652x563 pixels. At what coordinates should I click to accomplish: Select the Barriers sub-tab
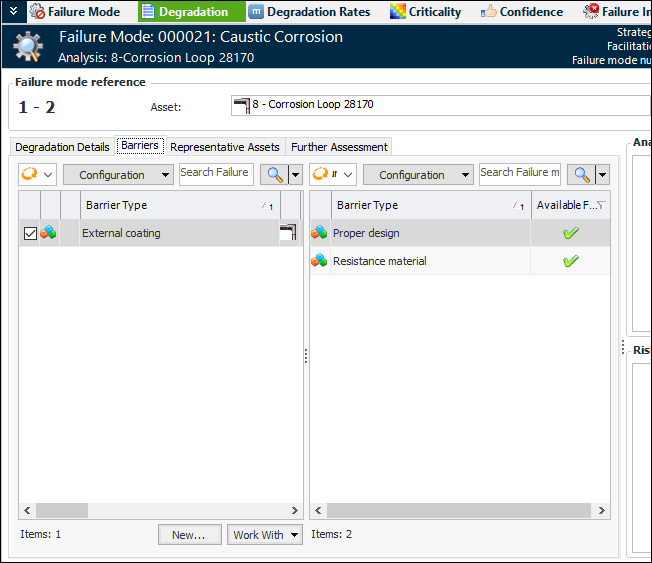140,146
